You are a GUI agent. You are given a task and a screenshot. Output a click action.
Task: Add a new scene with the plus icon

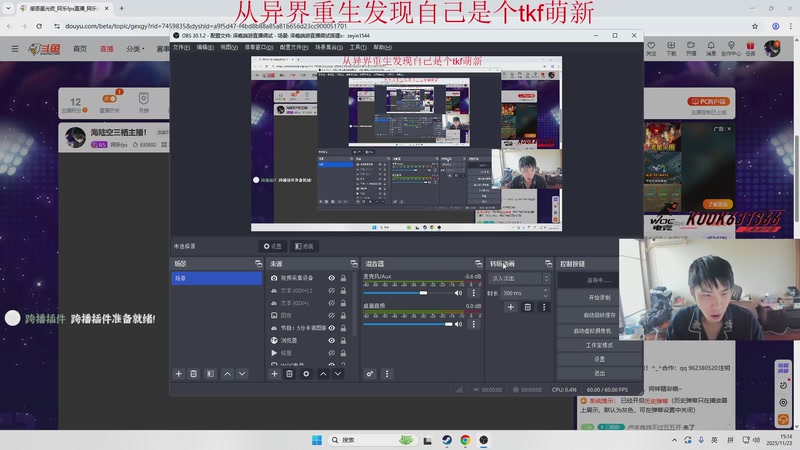179,374
